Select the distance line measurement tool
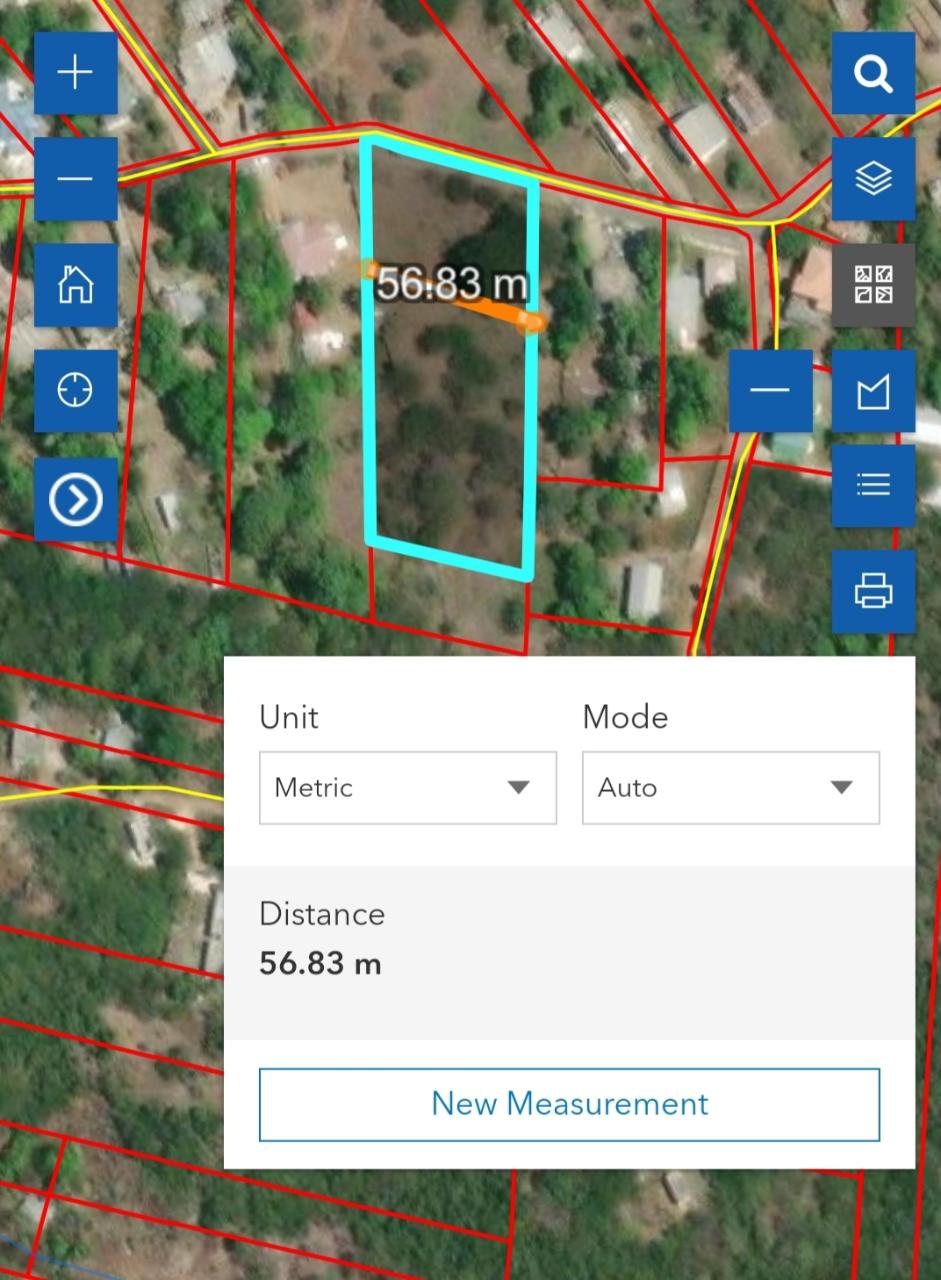 [769, 391]
